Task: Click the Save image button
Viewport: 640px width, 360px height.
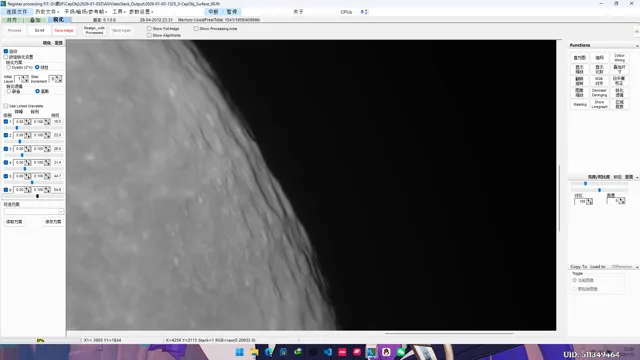Action: tap(64, 30)
